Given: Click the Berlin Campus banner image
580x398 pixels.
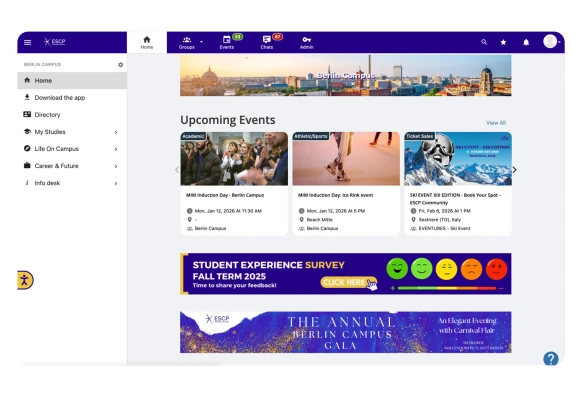Looking at the screenshot, I should [x=346, y=75].
